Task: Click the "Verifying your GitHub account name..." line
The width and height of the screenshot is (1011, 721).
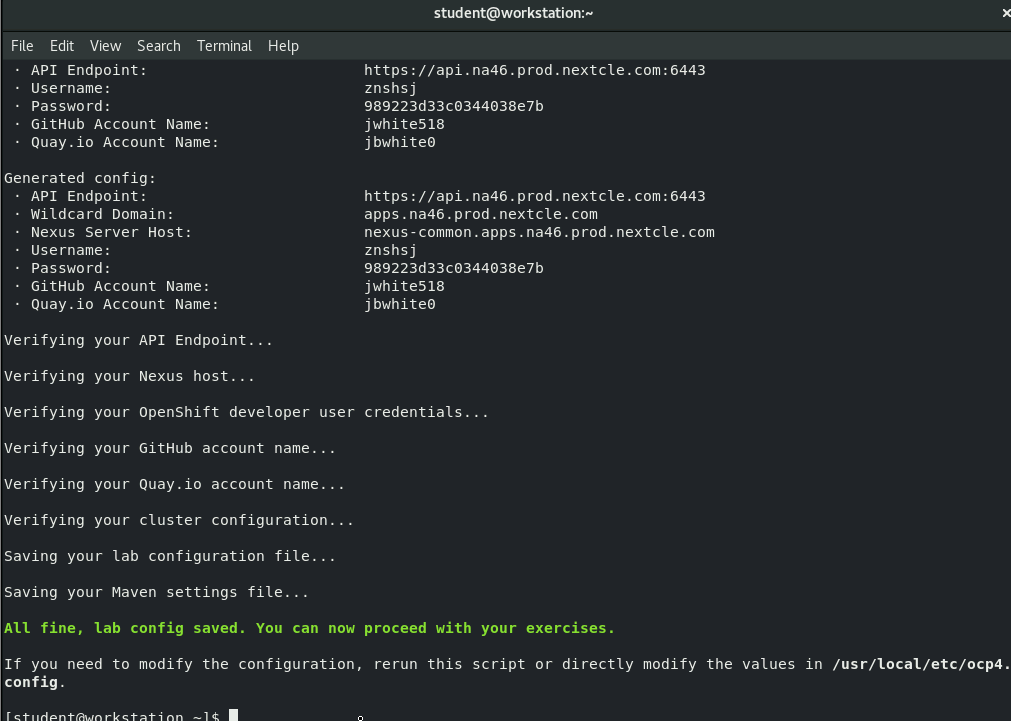Action: (x=170, y=448)
